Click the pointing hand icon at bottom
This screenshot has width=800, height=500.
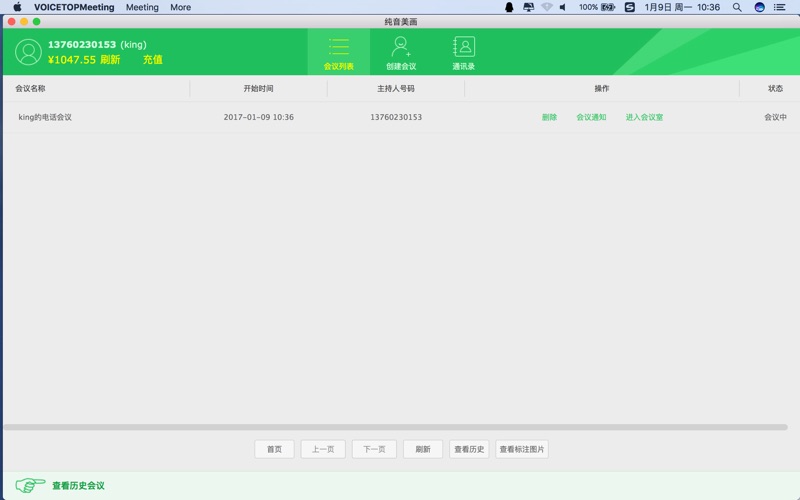pyautogui.click(x=30, y=486)
